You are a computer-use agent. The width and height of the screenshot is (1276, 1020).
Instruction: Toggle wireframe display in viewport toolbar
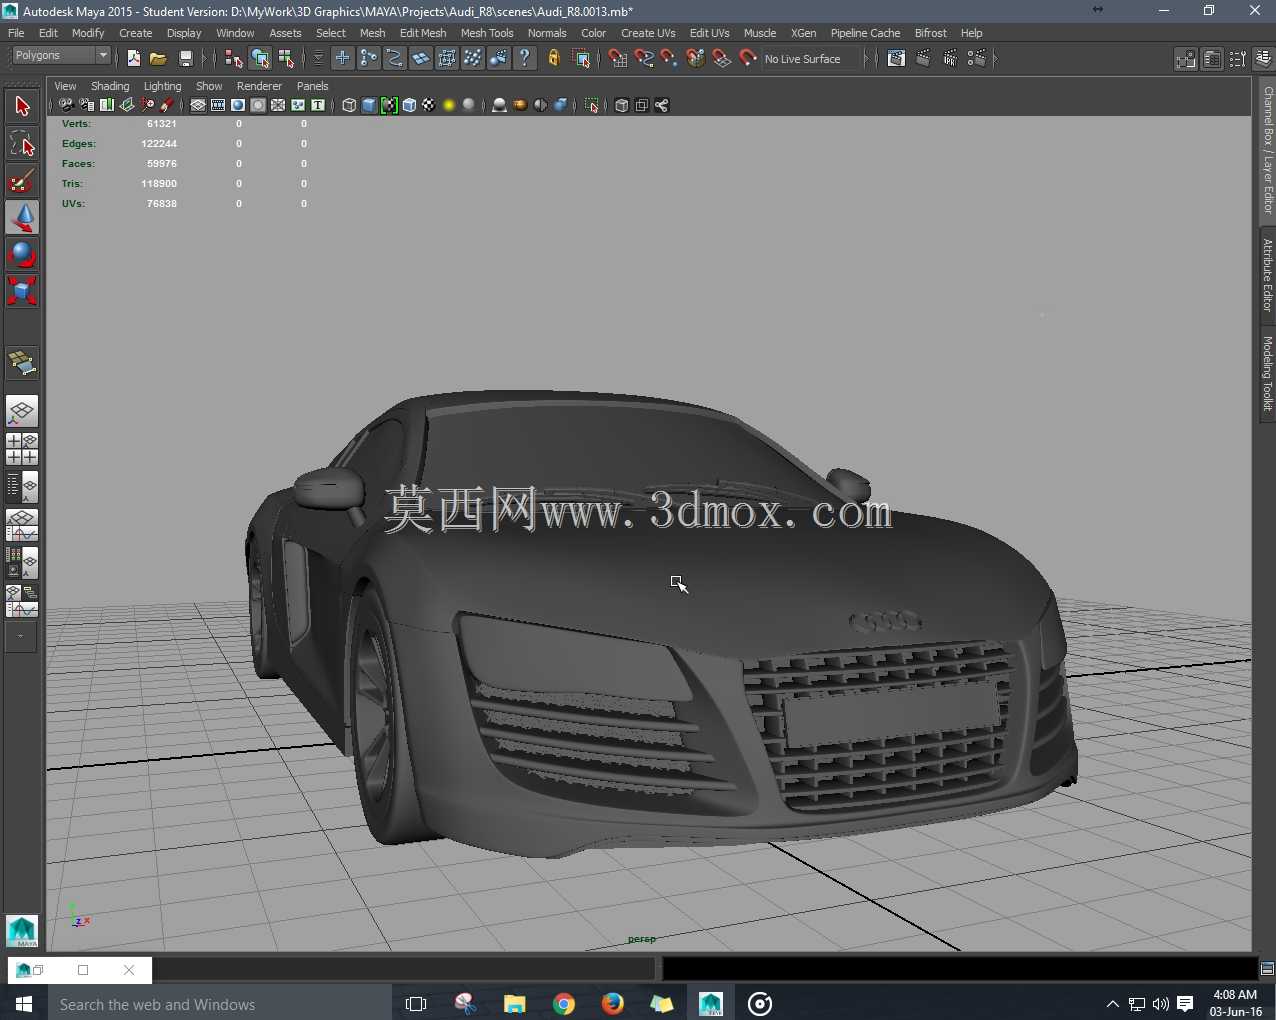coord(349,105)
